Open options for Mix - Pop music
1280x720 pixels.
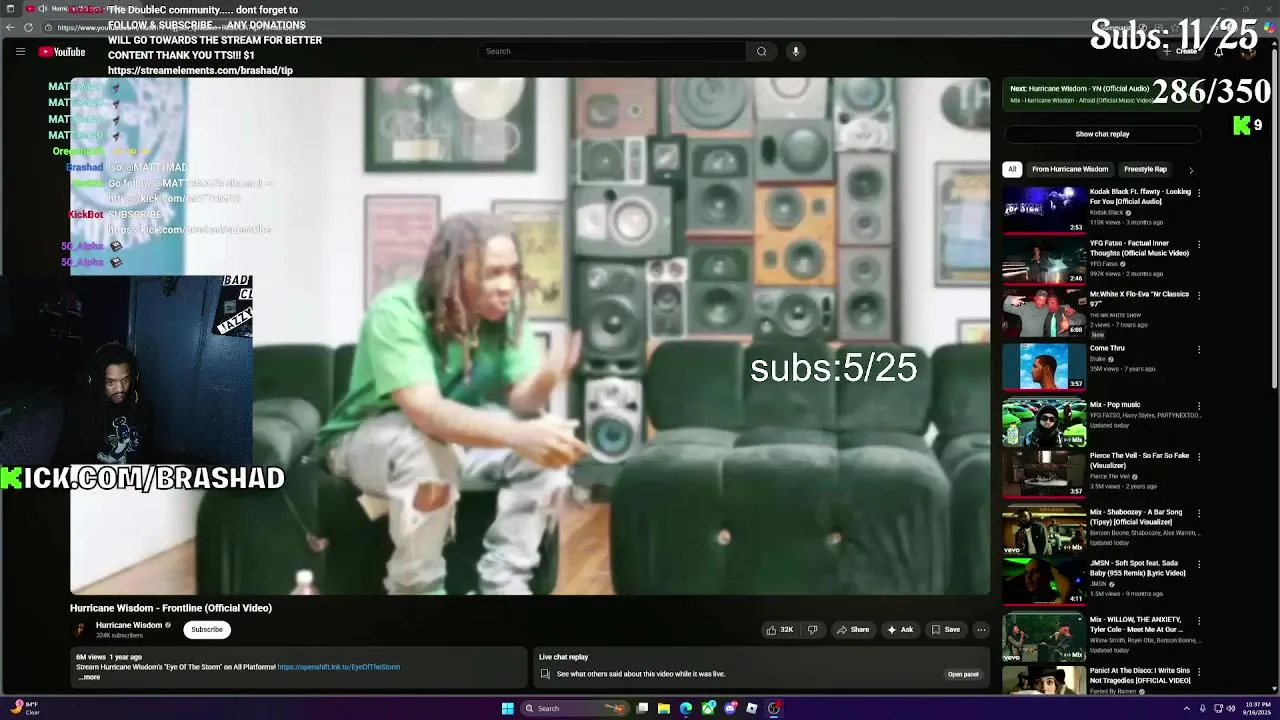[1199, 406]
